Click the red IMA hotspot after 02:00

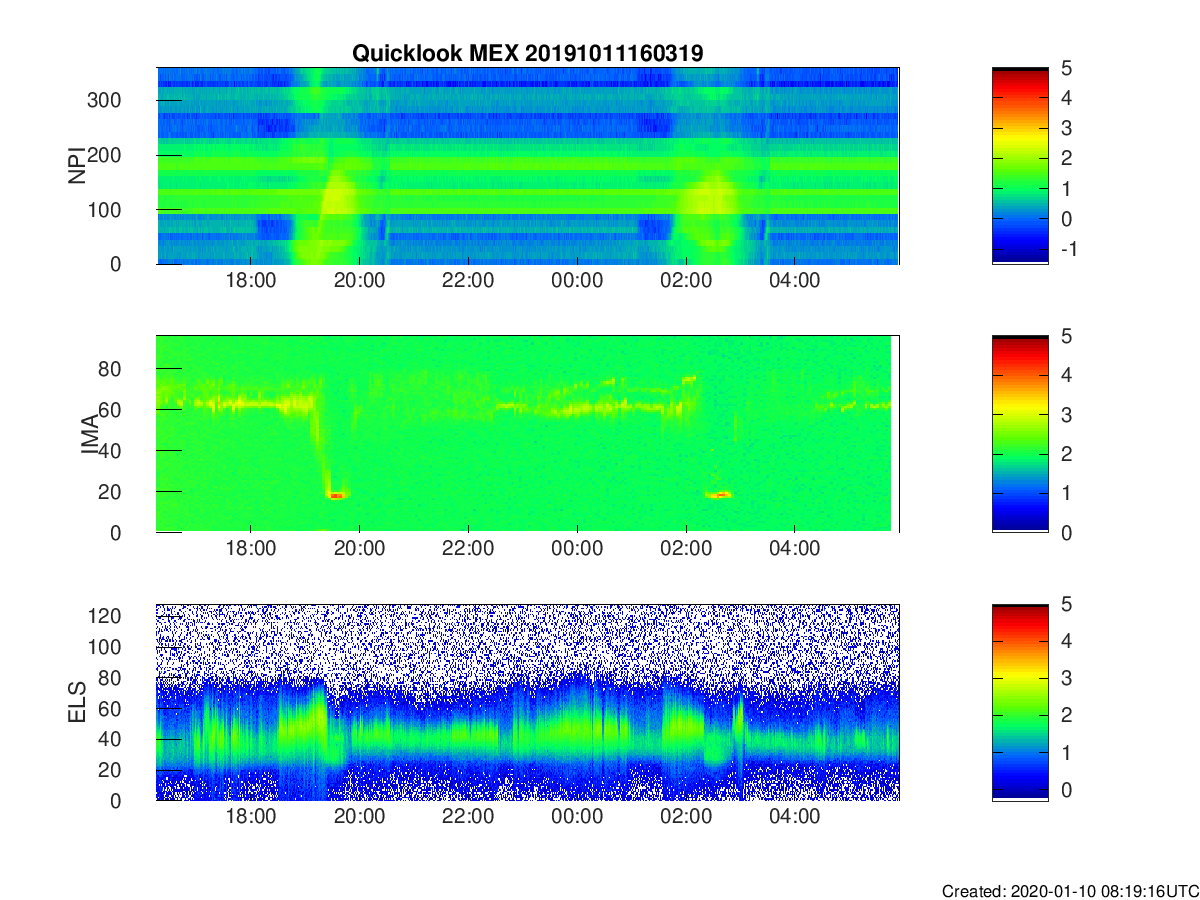click(x=718, y=494)
